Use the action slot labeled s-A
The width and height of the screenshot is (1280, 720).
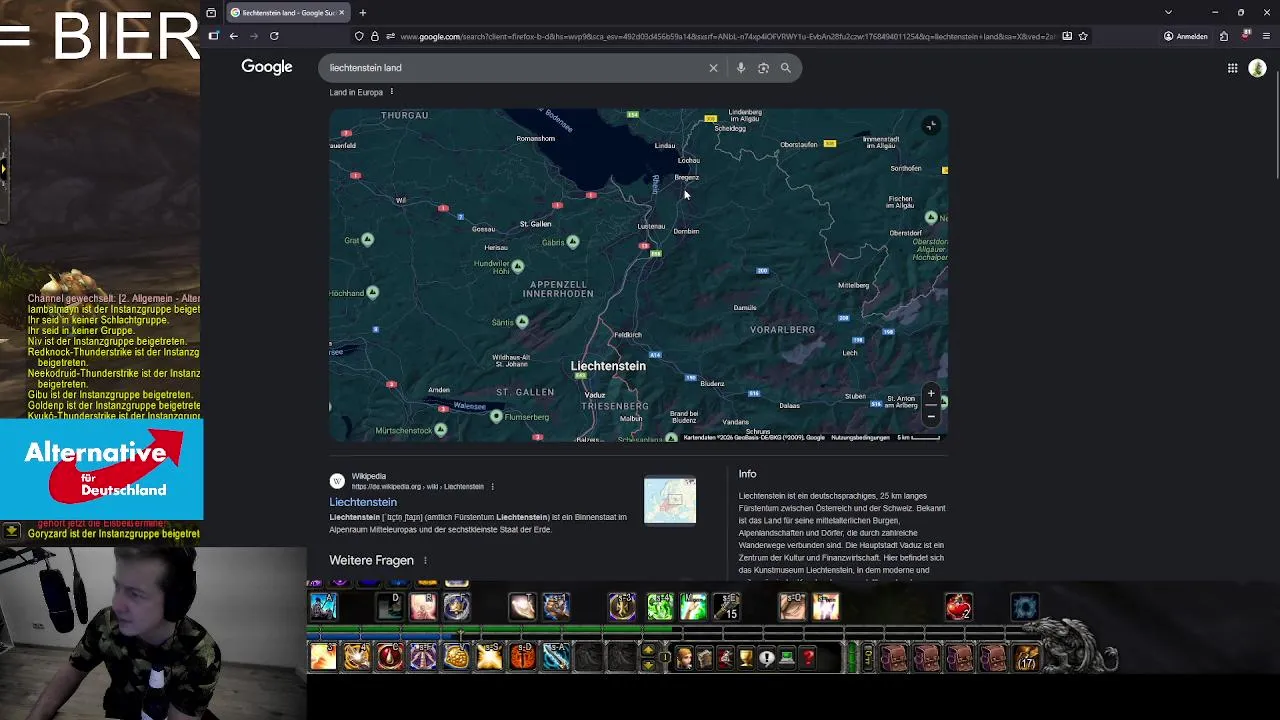(556, 657)
